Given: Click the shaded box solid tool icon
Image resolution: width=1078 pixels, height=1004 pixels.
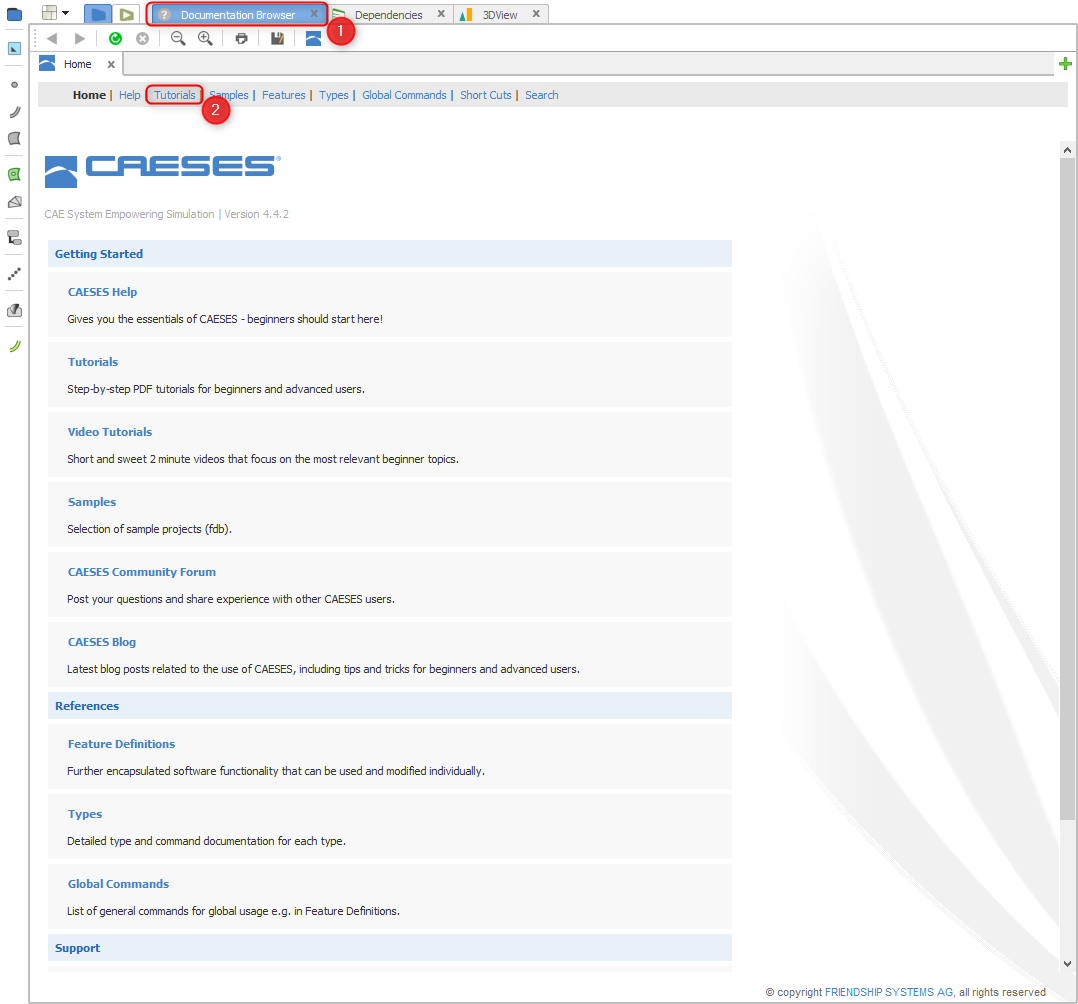Looking at the screenshot, I should pos(14,310).
